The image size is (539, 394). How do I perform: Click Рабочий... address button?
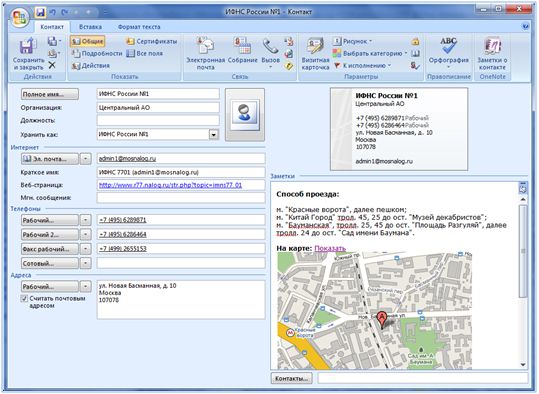[x=50, y=286]
